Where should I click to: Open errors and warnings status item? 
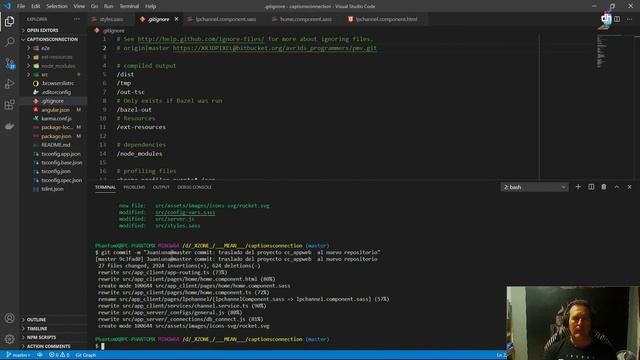59,355
